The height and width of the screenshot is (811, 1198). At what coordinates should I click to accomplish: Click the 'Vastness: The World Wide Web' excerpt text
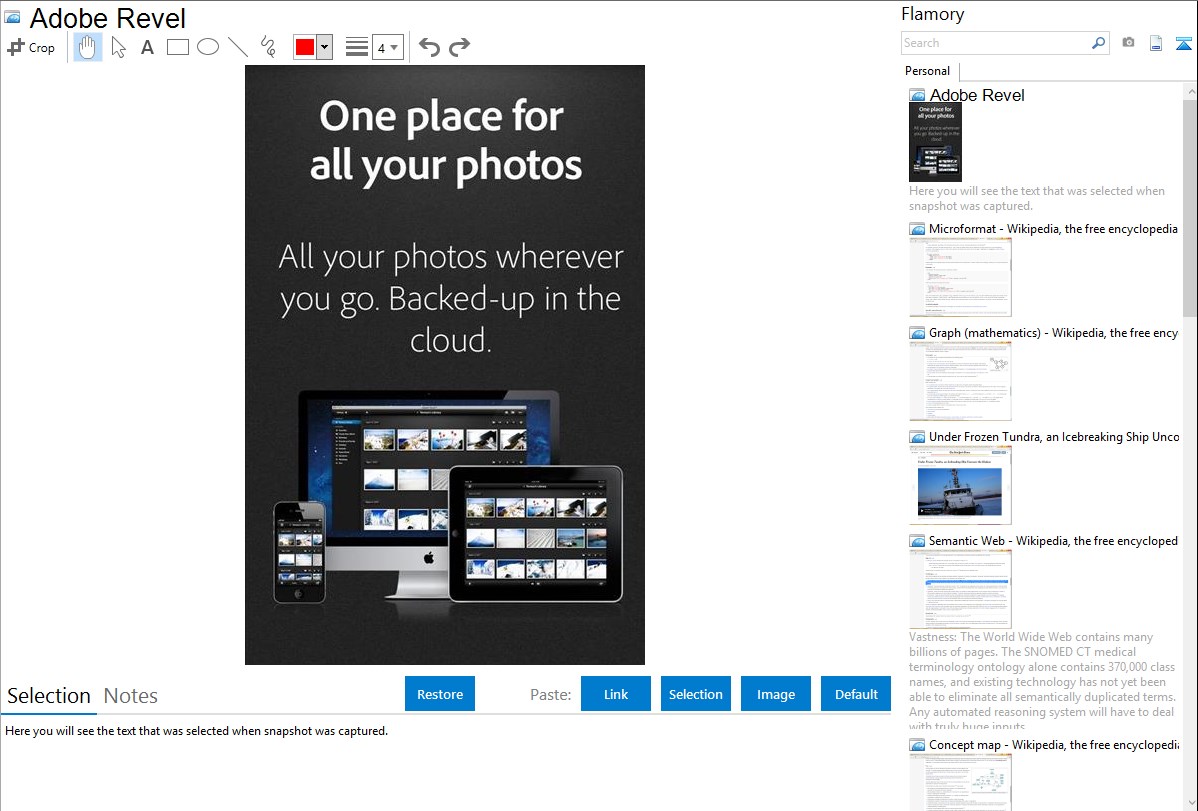pos(1042,681)
